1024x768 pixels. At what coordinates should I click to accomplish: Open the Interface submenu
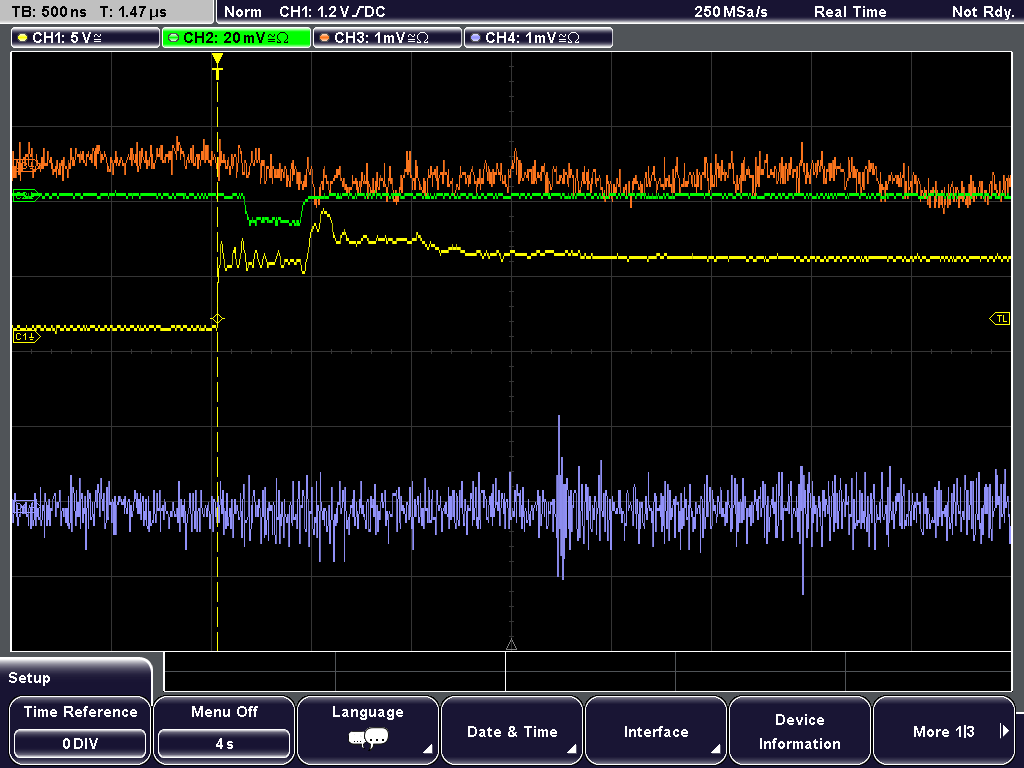point(656,730)
